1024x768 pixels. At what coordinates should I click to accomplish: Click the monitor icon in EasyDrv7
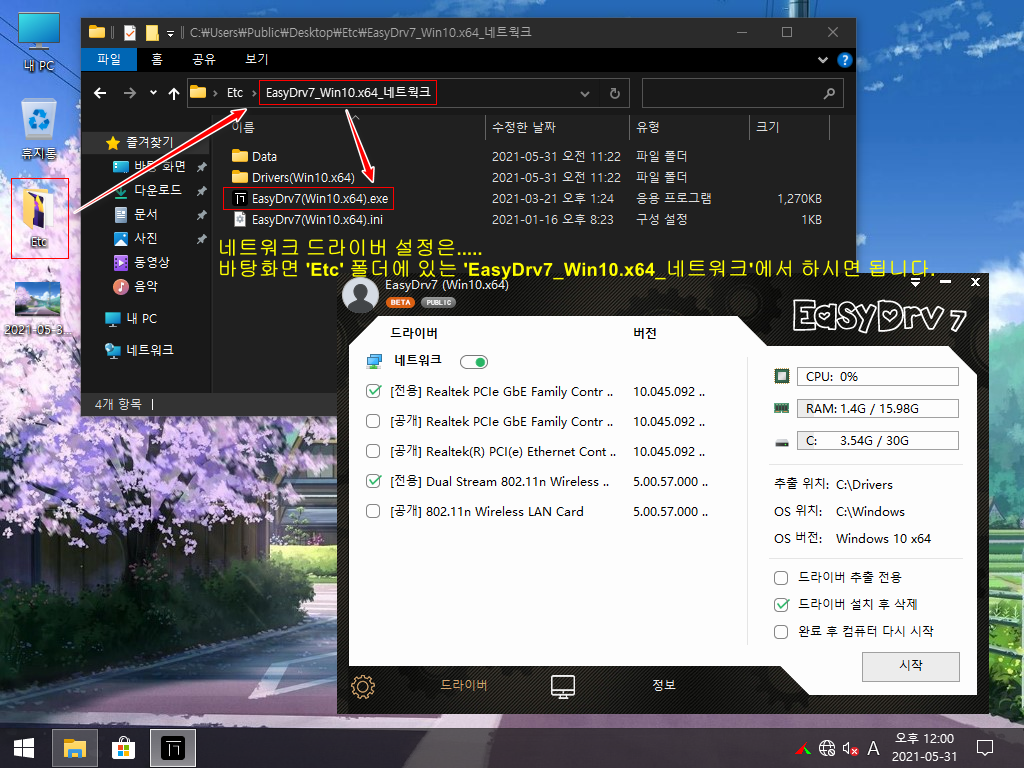click(562, 686)
